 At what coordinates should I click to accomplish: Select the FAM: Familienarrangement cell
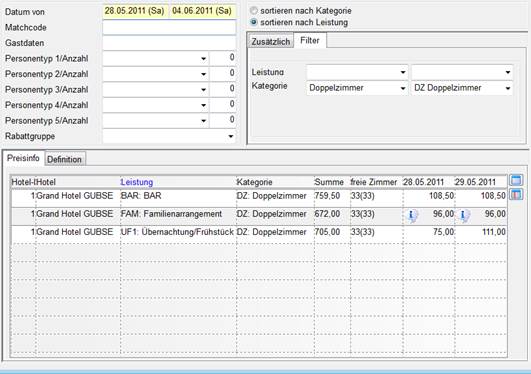(171, 214)
